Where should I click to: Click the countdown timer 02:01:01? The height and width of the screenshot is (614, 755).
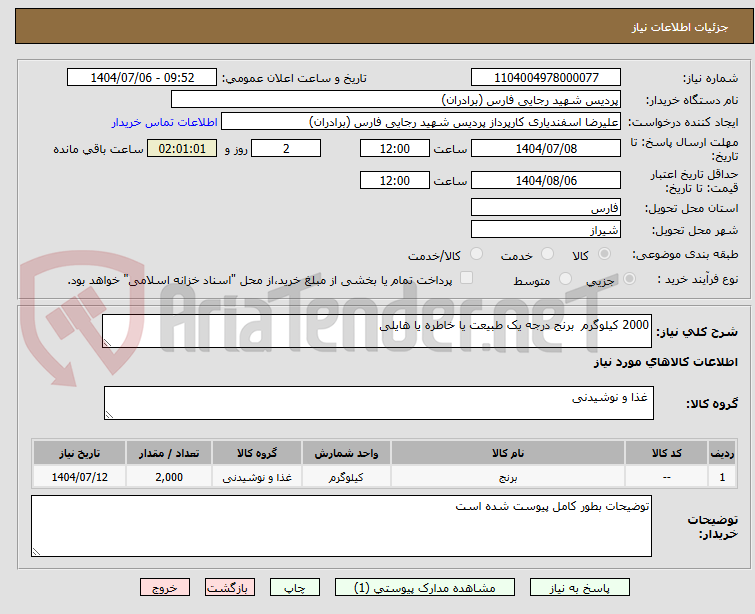point(182,148)
